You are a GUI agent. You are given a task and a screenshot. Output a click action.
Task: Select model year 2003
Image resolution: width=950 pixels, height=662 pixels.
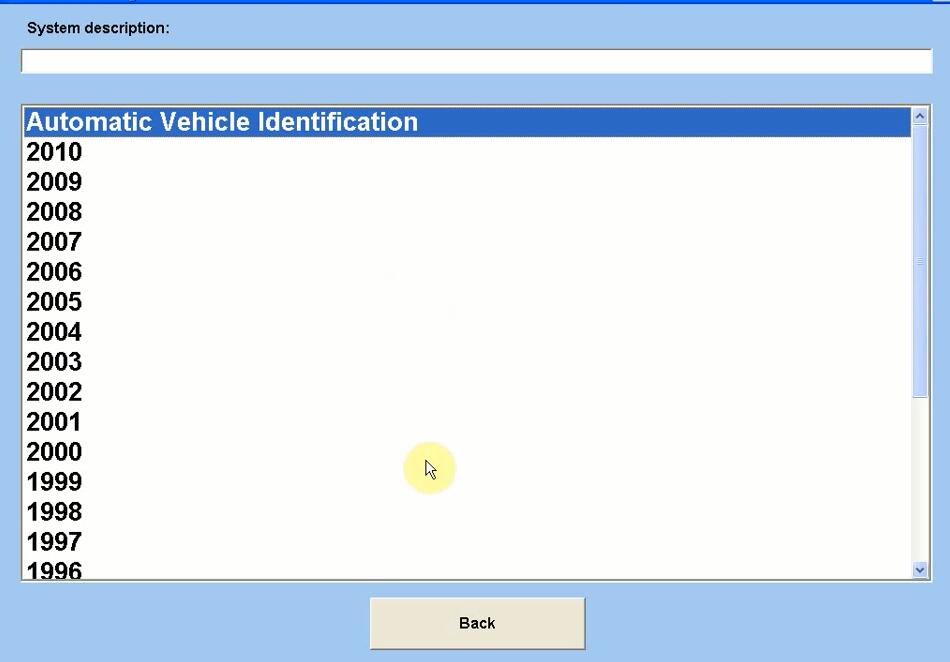point(467,362)
